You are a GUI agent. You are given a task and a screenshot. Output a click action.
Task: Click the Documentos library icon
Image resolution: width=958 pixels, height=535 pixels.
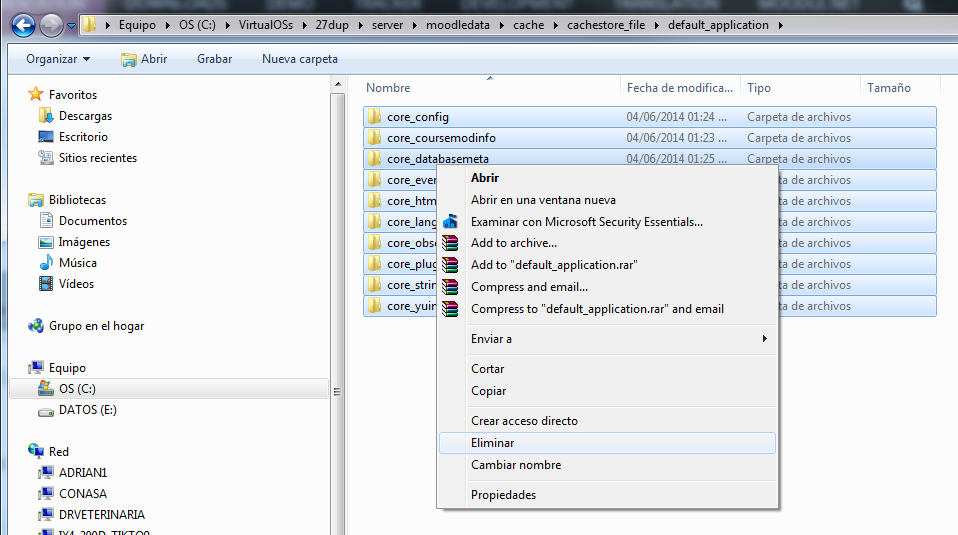(46, 220)
